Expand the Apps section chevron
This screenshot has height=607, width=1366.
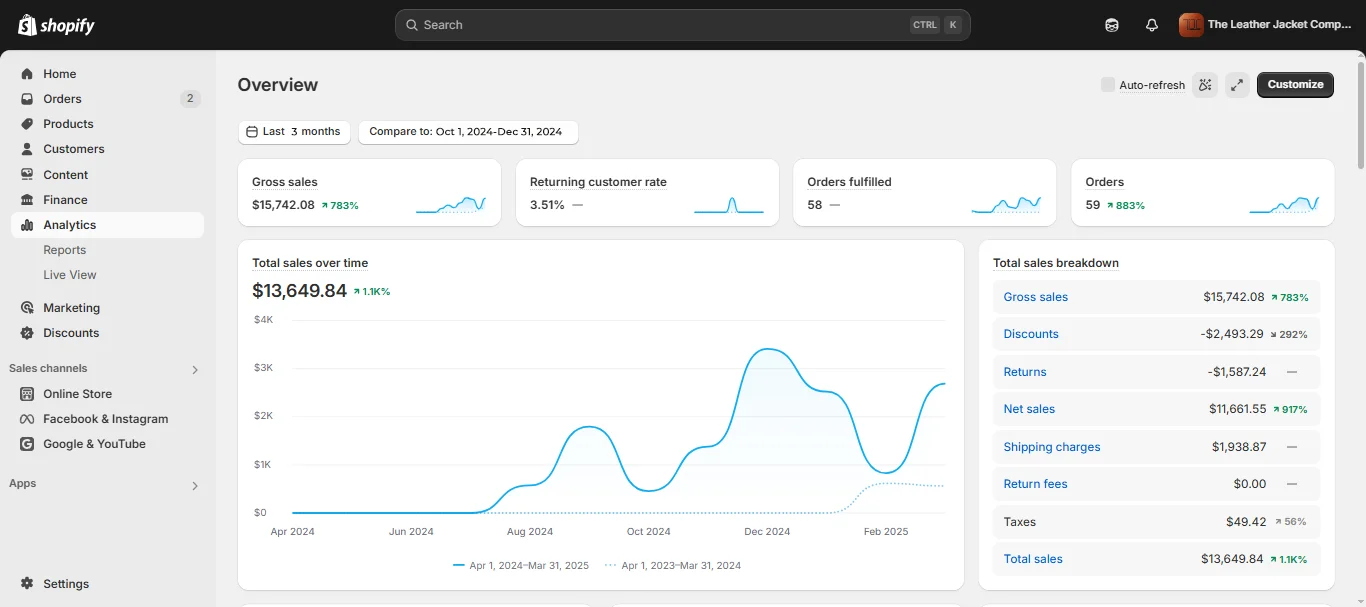[x=195, y=485]
